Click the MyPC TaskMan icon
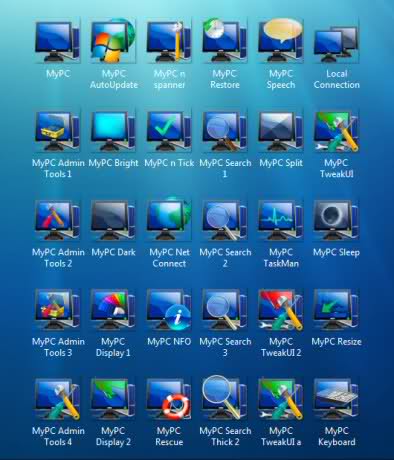The image size is (394, 460). point(280,220)
